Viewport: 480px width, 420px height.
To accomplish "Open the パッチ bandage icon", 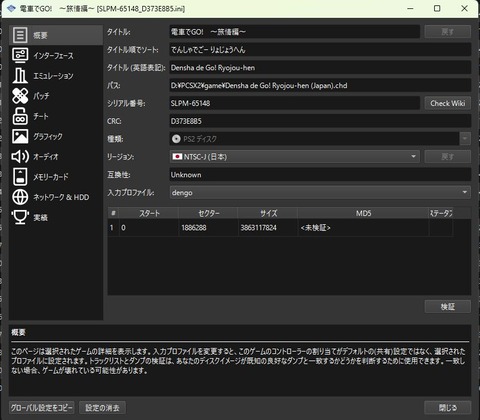I will point(20,96).
